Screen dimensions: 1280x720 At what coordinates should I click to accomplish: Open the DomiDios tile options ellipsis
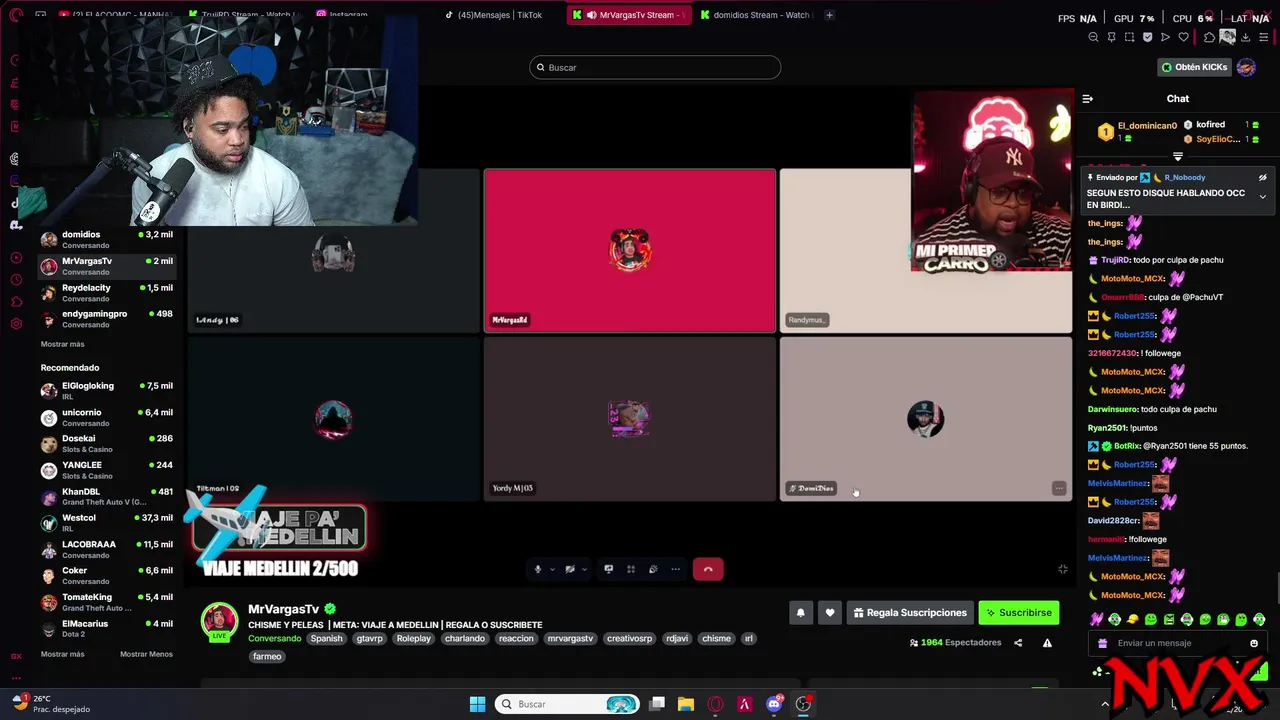click(1059, 488)
